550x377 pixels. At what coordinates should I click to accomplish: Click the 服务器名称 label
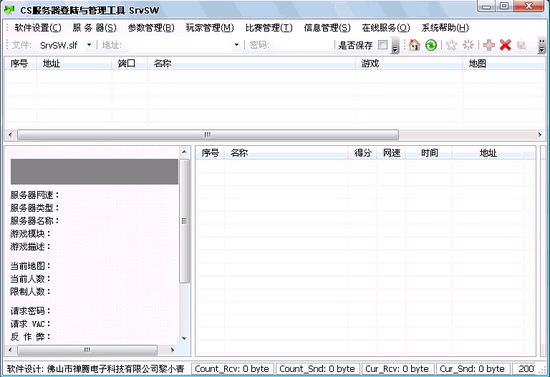35,221
